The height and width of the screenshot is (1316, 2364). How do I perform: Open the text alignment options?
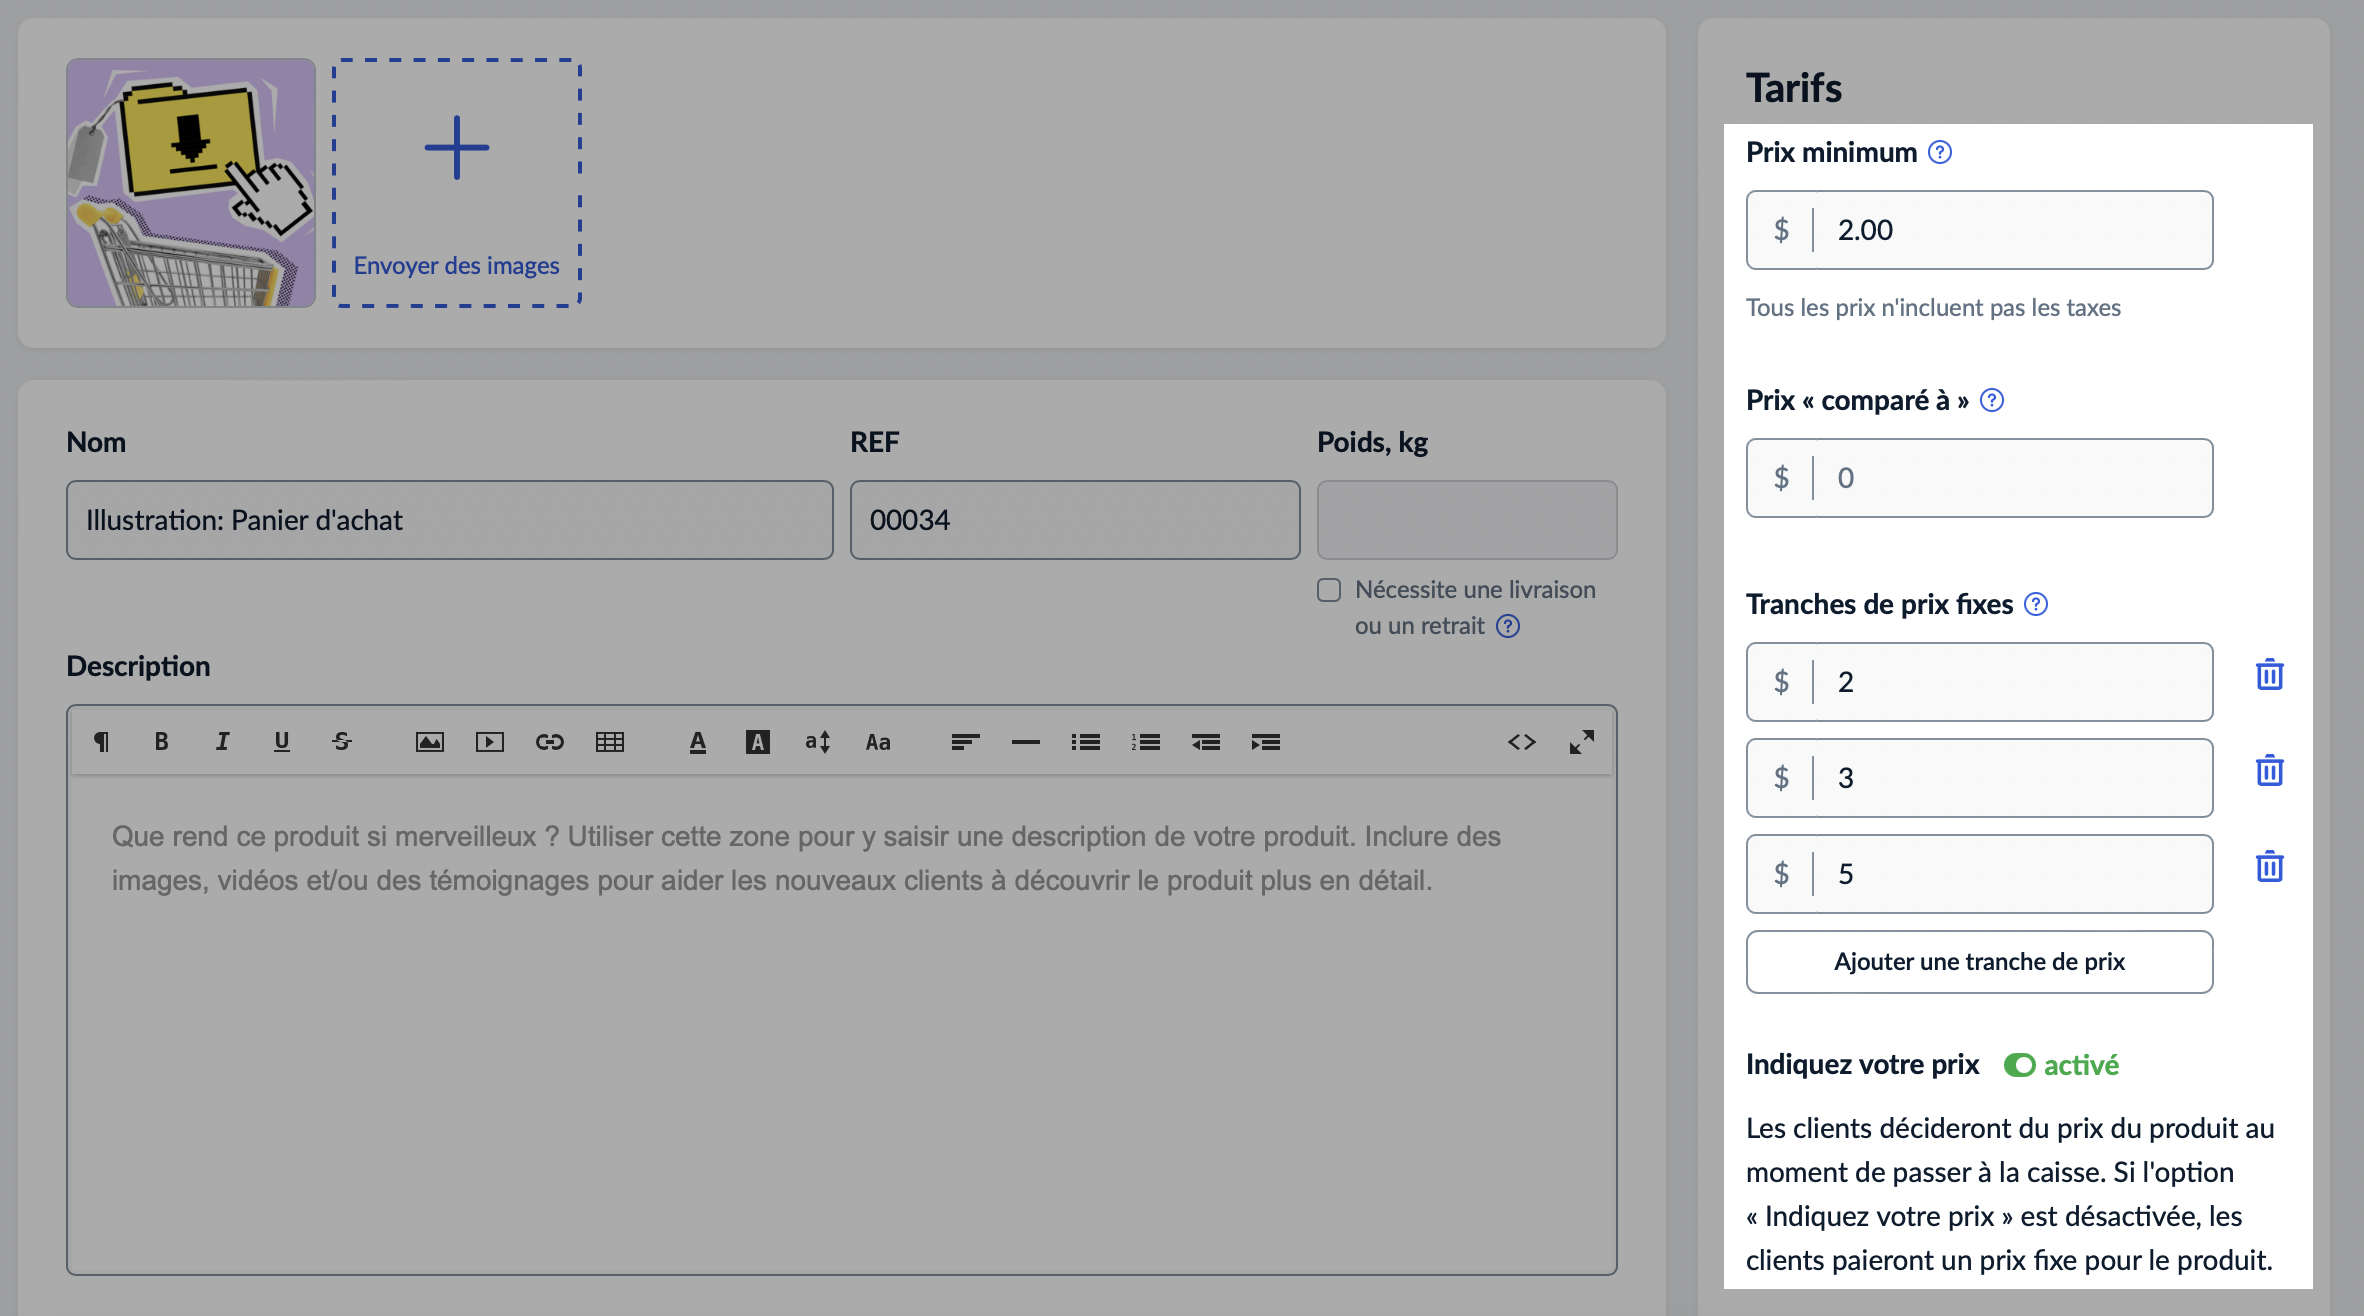[x=965, y=742]
